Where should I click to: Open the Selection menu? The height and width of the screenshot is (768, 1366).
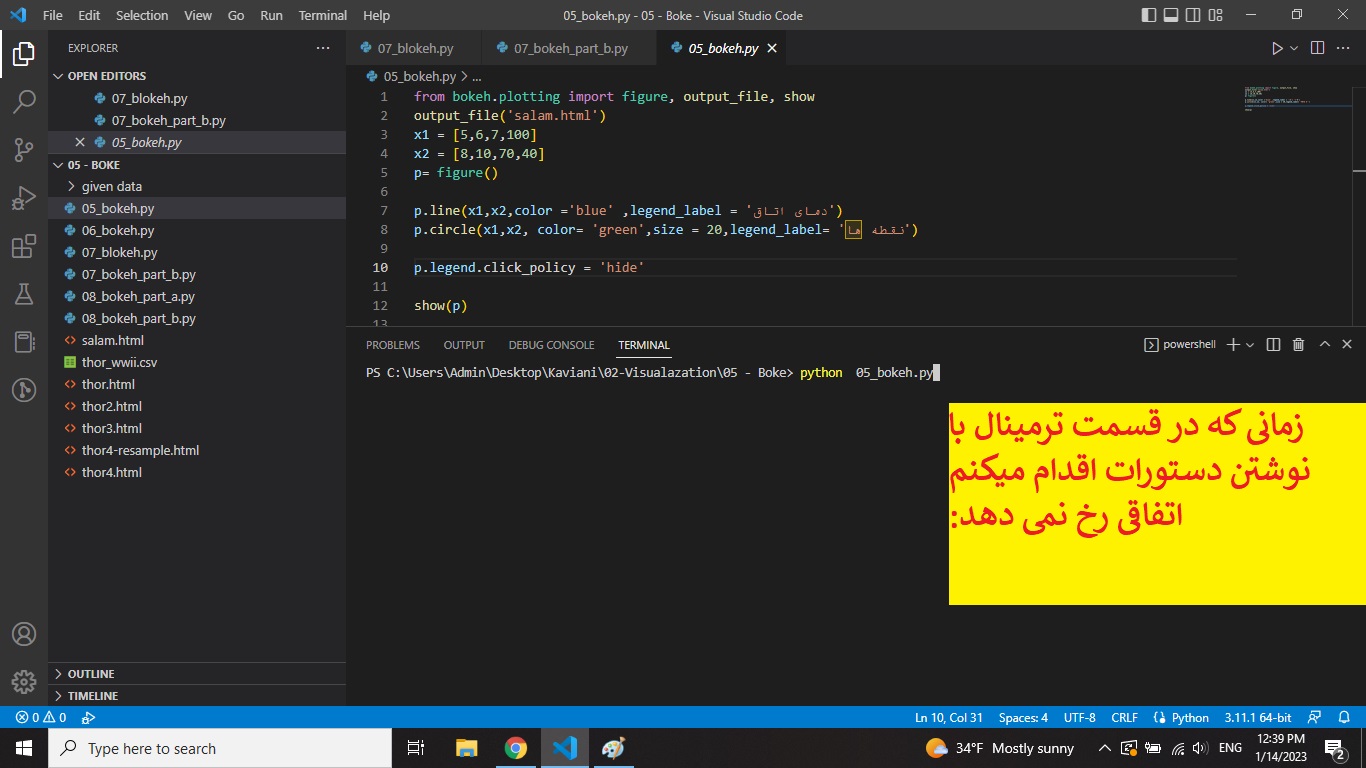[142, 15]
